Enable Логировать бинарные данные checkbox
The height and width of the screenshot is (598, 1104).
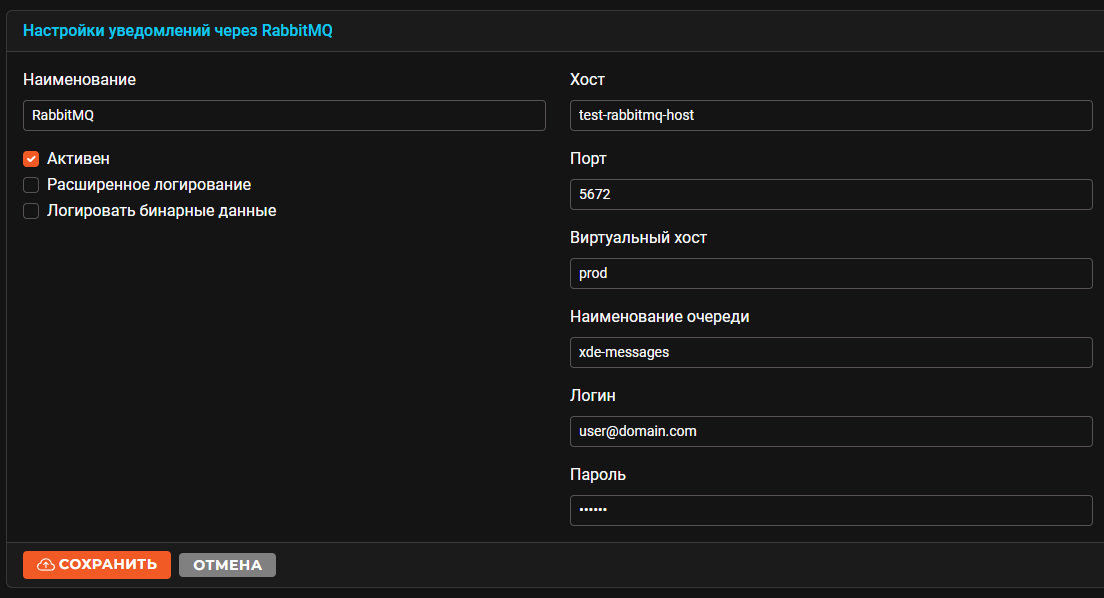pos(31,211)
